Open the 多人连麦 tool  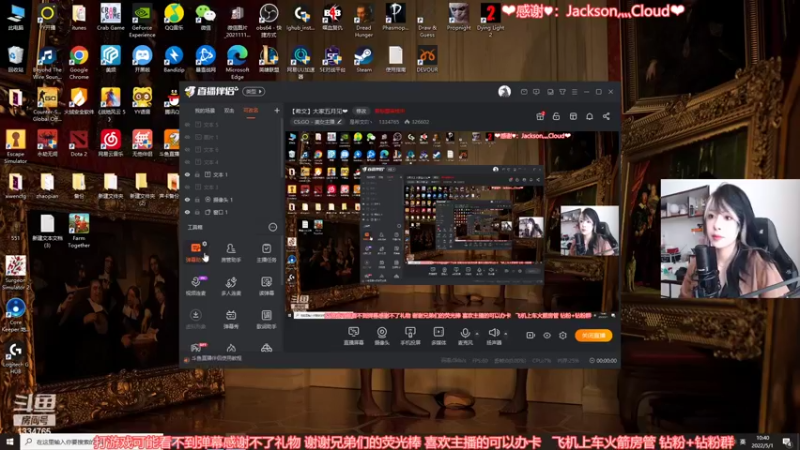coord(231,286)
